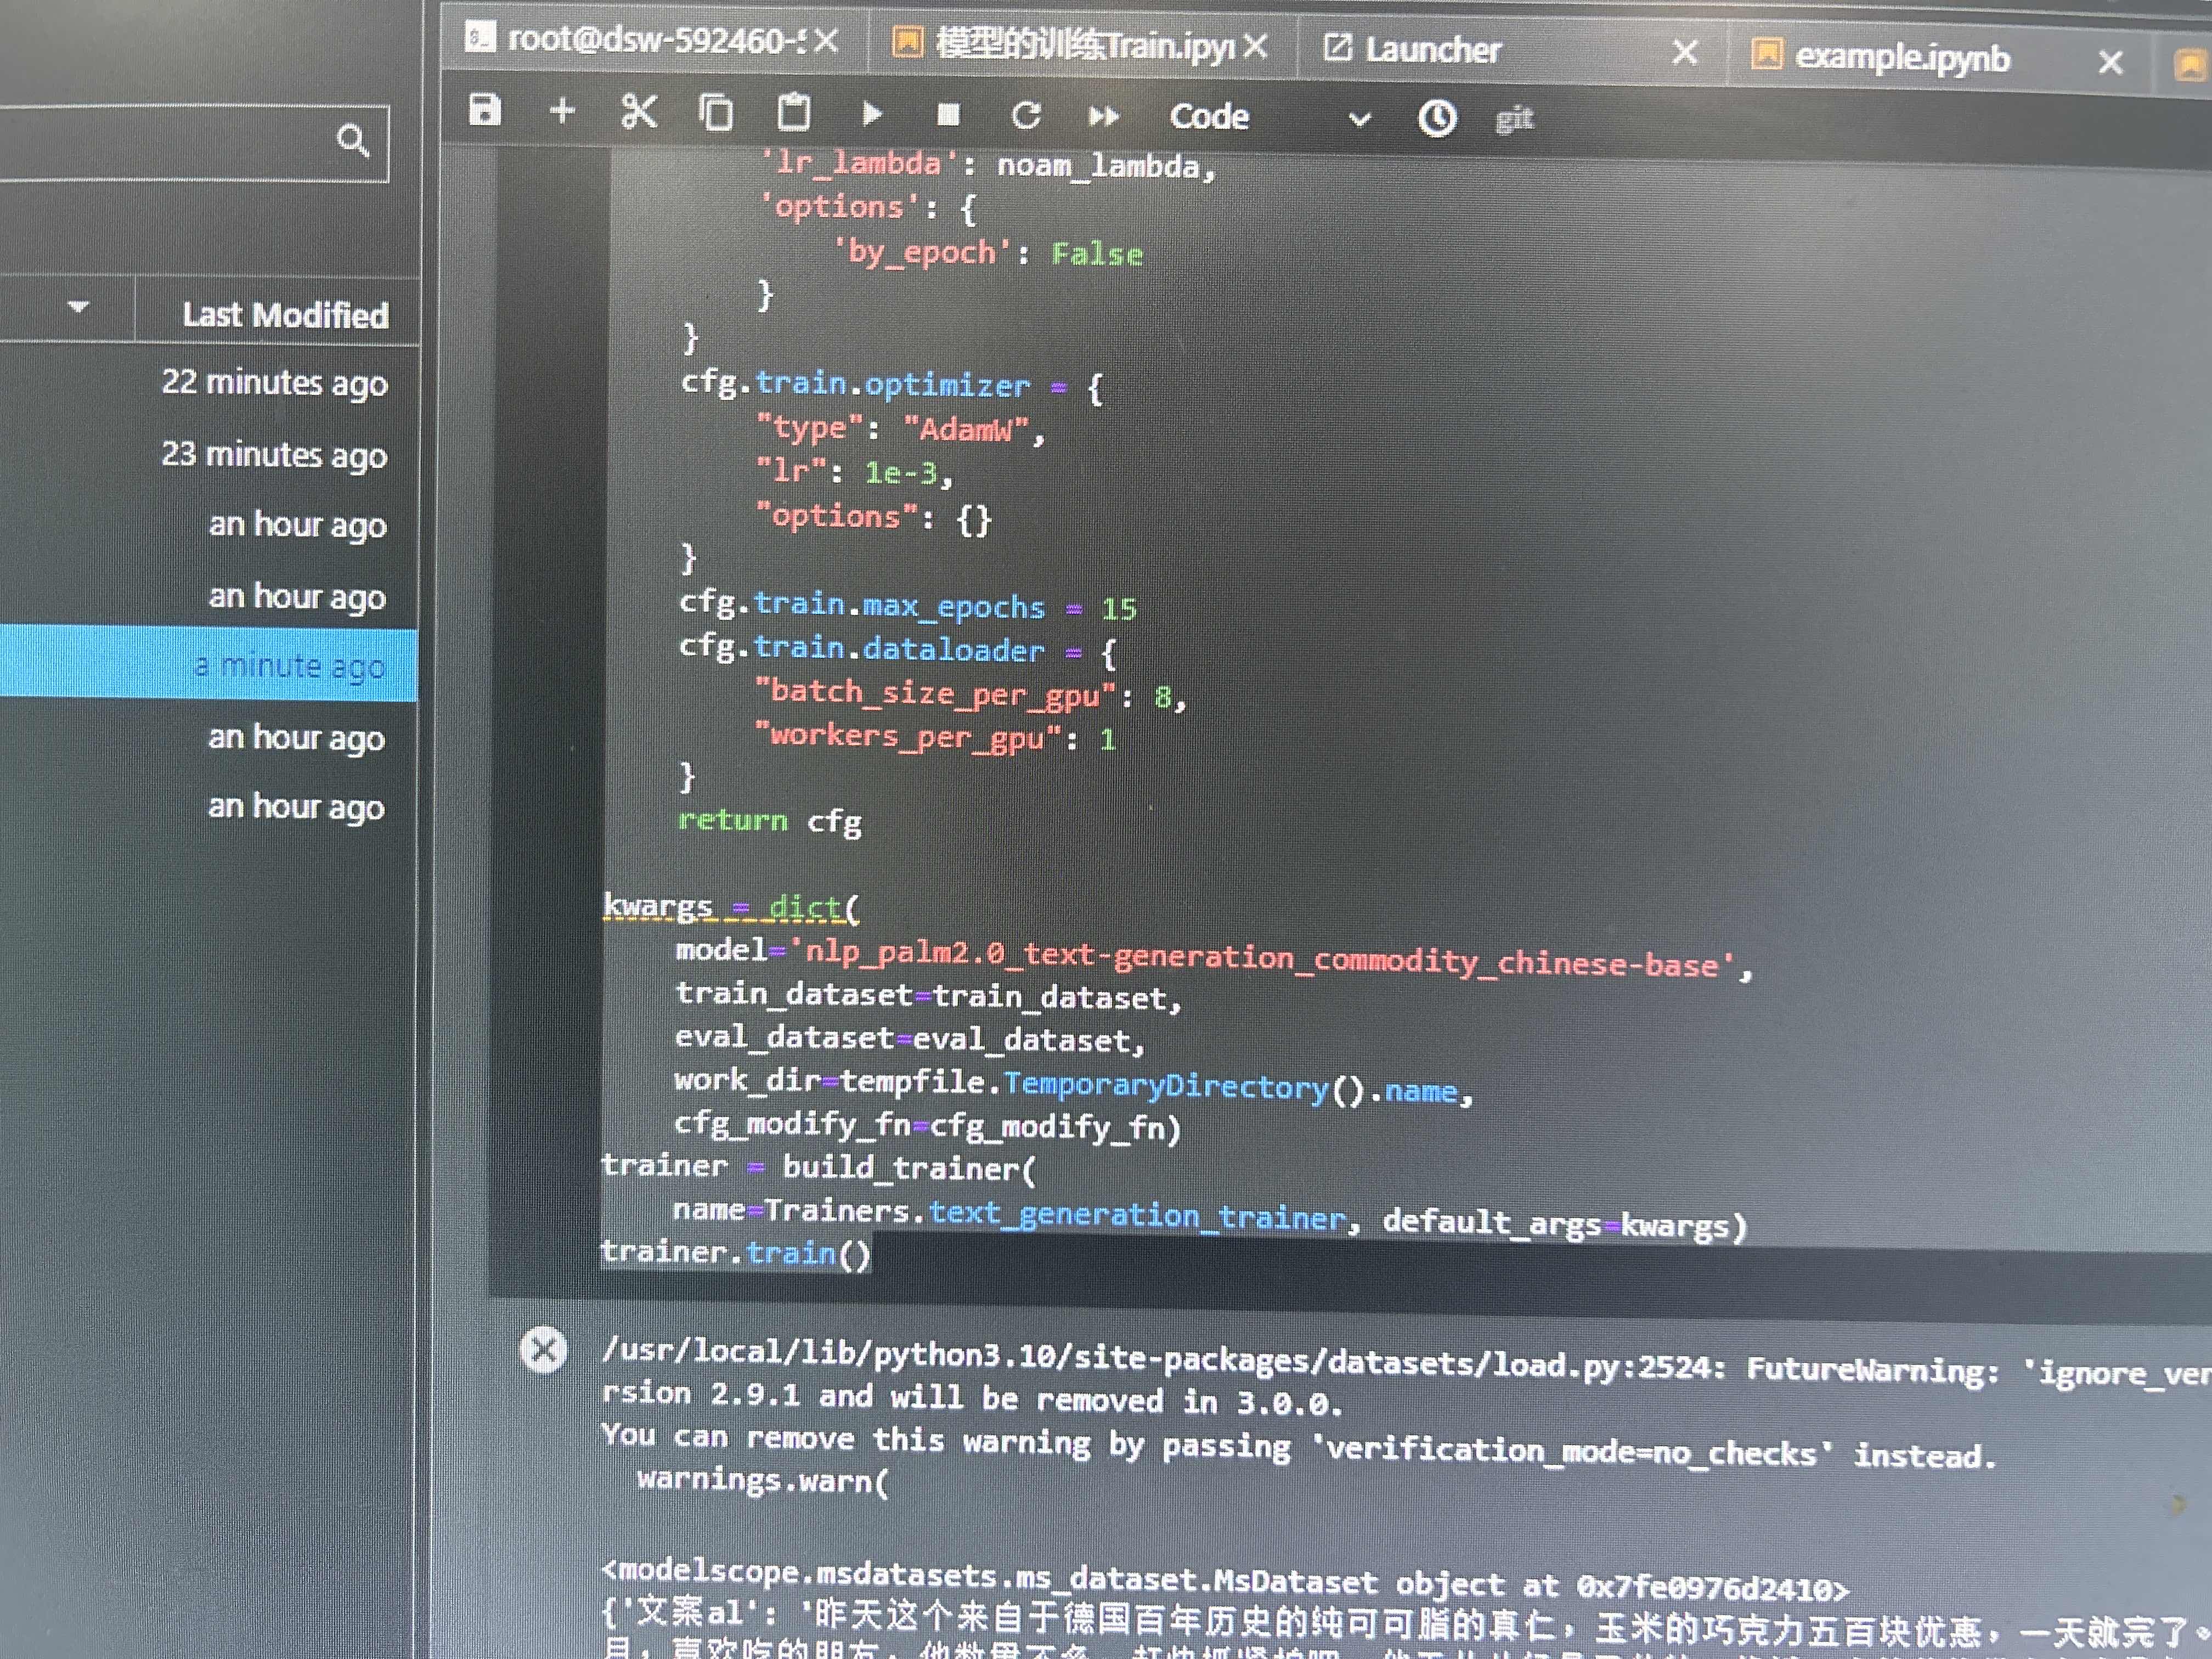Click cfg.train.max_epochs = 15 line
The width and height of the screenshot is (2212, 1659).
click(908, 605)
